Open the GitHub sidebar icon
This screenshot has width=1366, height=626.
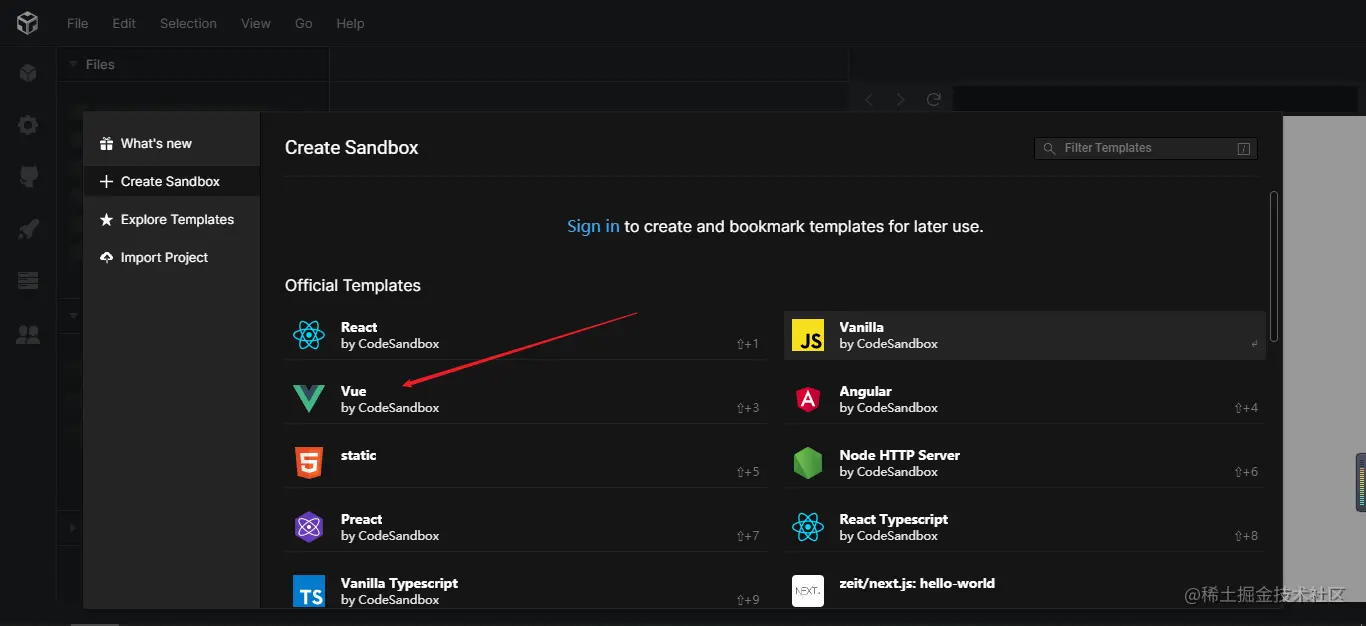(x=28, y=177)
